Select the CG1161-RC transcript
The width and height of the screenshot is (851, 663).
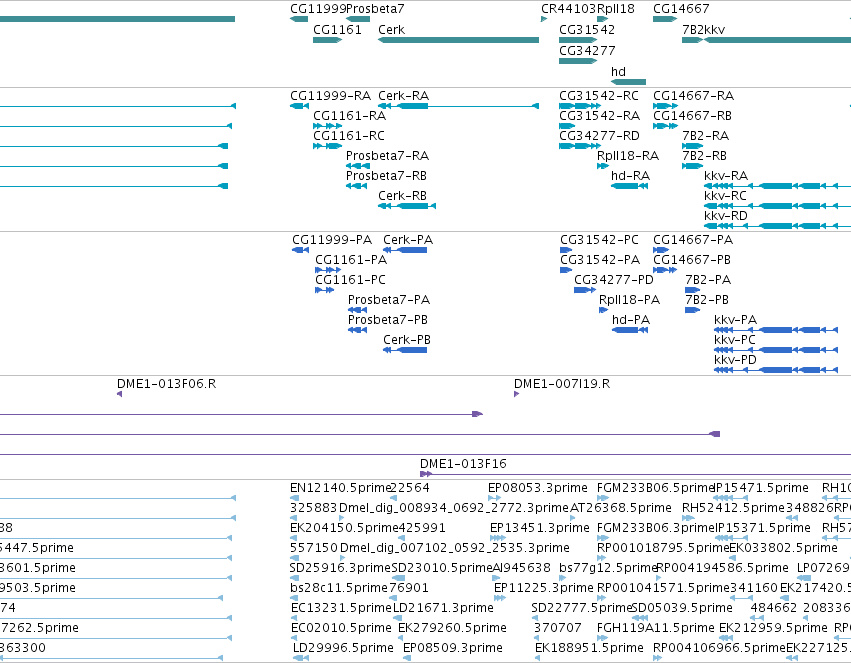point(327,146)
